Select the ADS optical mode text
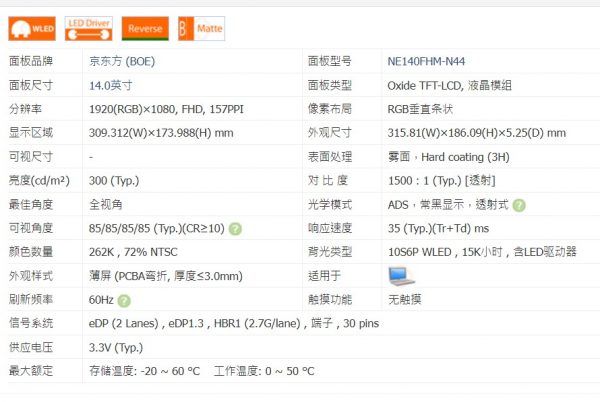 [448, 205]
